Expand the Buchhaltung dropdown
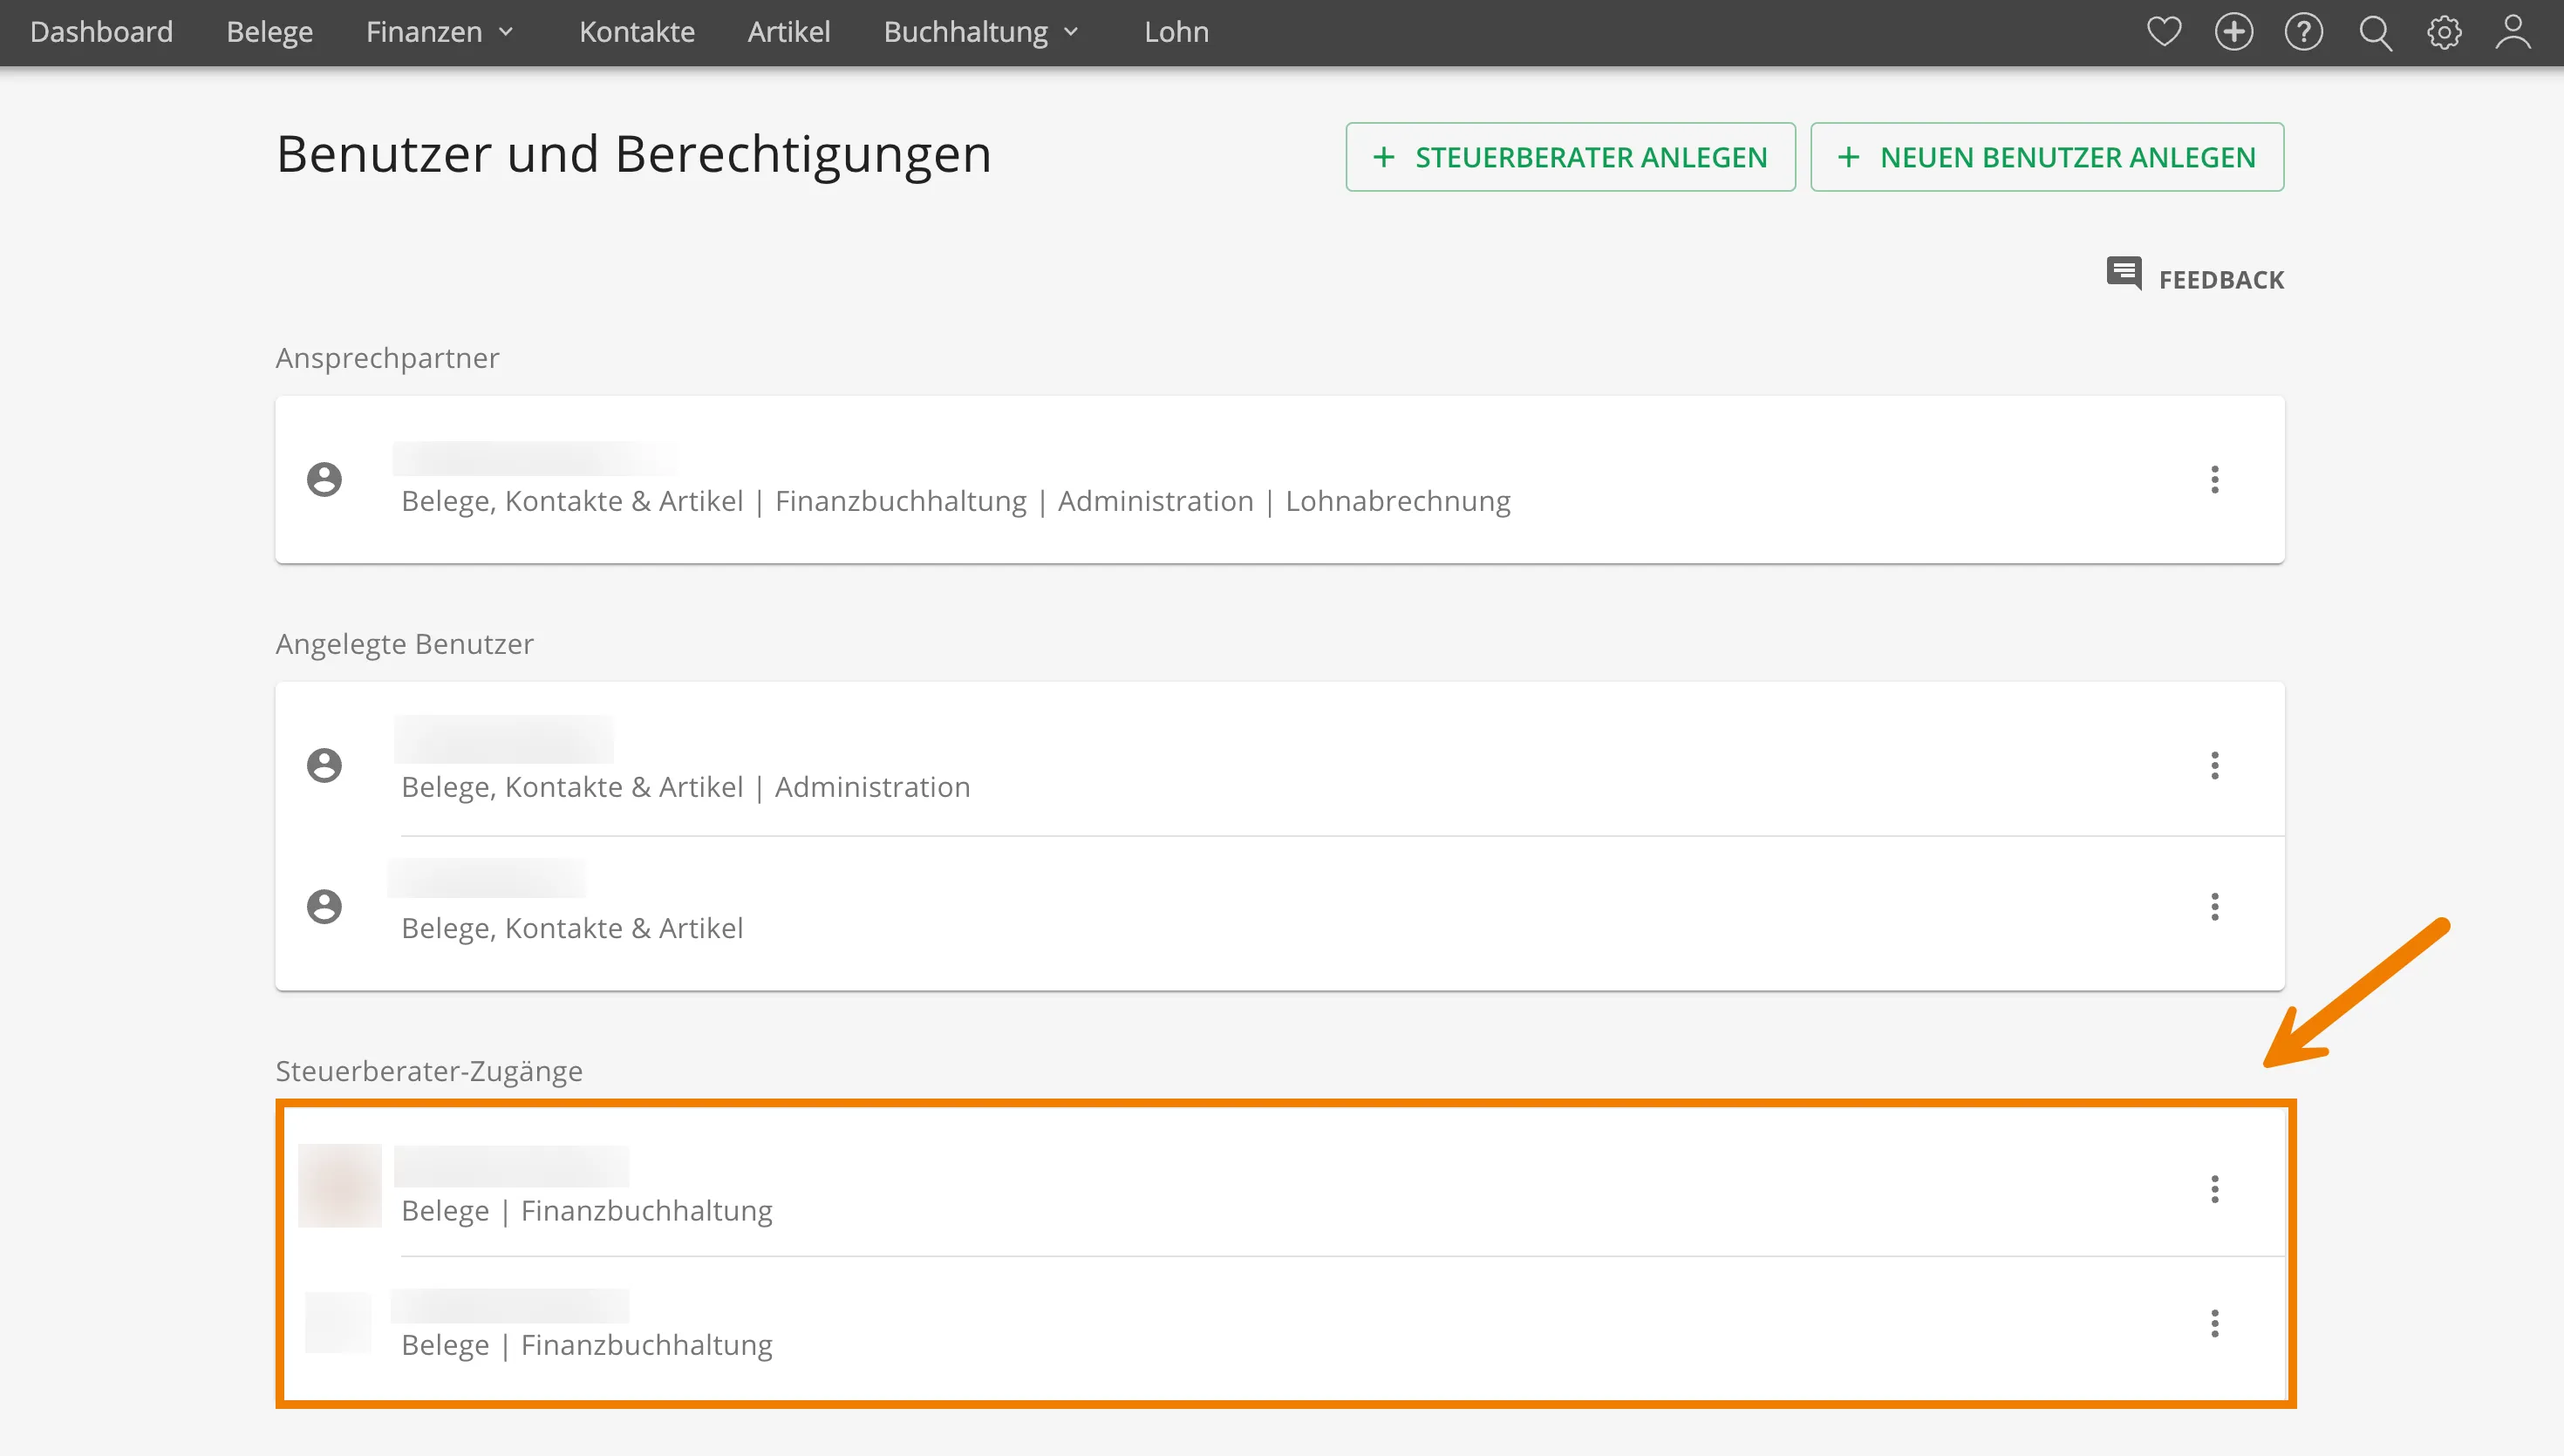The height and width of the screenshot is (1456, 2564). [980, 31]
